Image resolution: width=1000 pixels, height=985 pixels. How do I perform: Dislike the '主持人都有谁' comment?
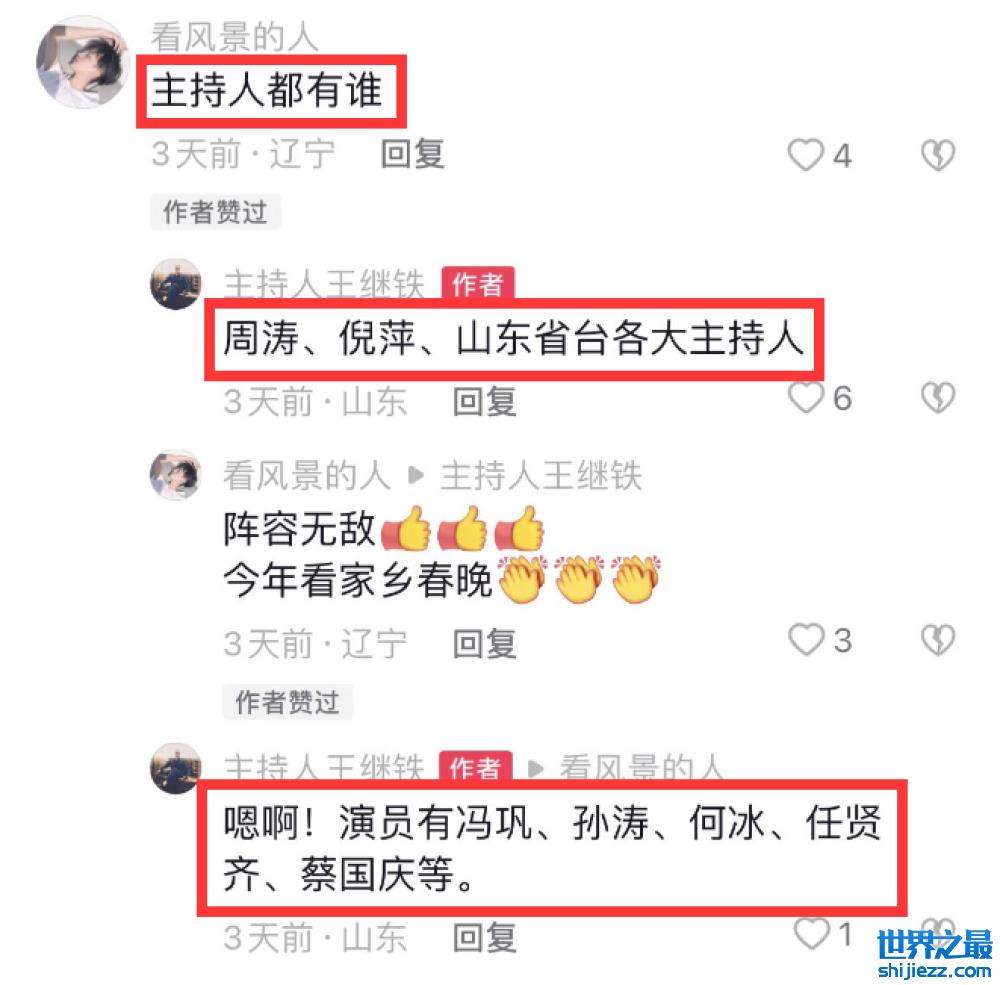click(938, 155)
